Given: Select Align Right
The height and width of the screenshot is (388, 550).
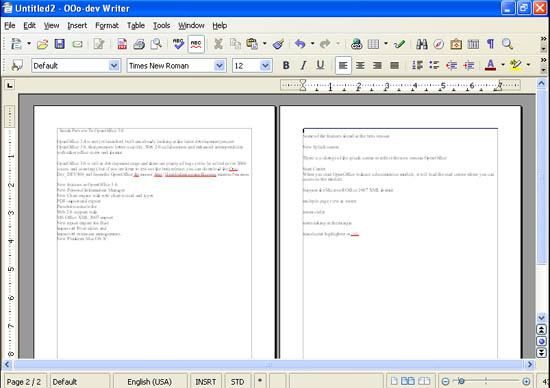Looking at the screenshot, I should [377, 66].
